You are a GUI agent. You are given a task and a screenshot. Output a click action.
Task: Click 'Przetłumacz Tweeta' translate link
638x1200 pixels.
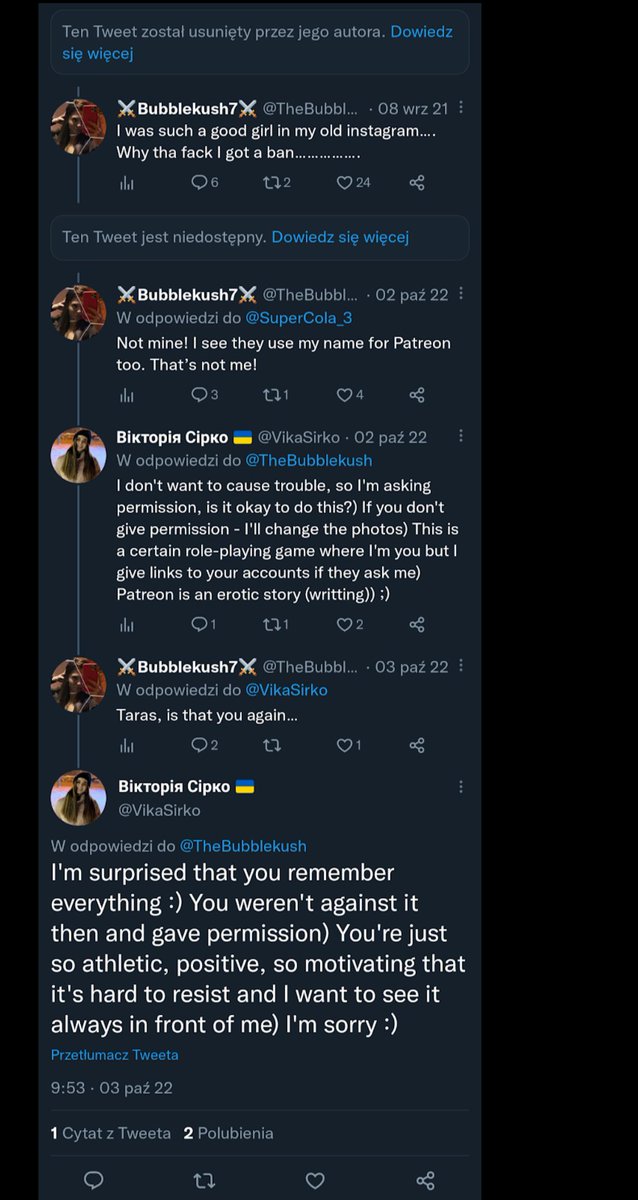(x=115, y=1054)
